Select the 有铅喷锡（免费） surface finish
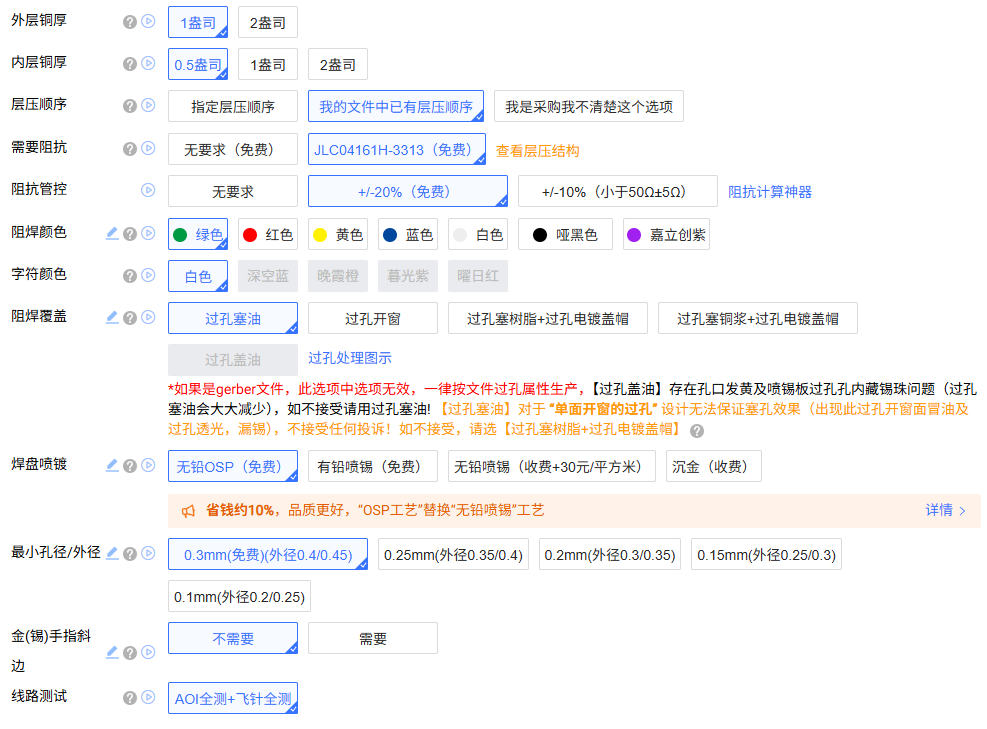The width and height of the screenshot is (987, 729). pyautogui.click(x=373, y=466)
